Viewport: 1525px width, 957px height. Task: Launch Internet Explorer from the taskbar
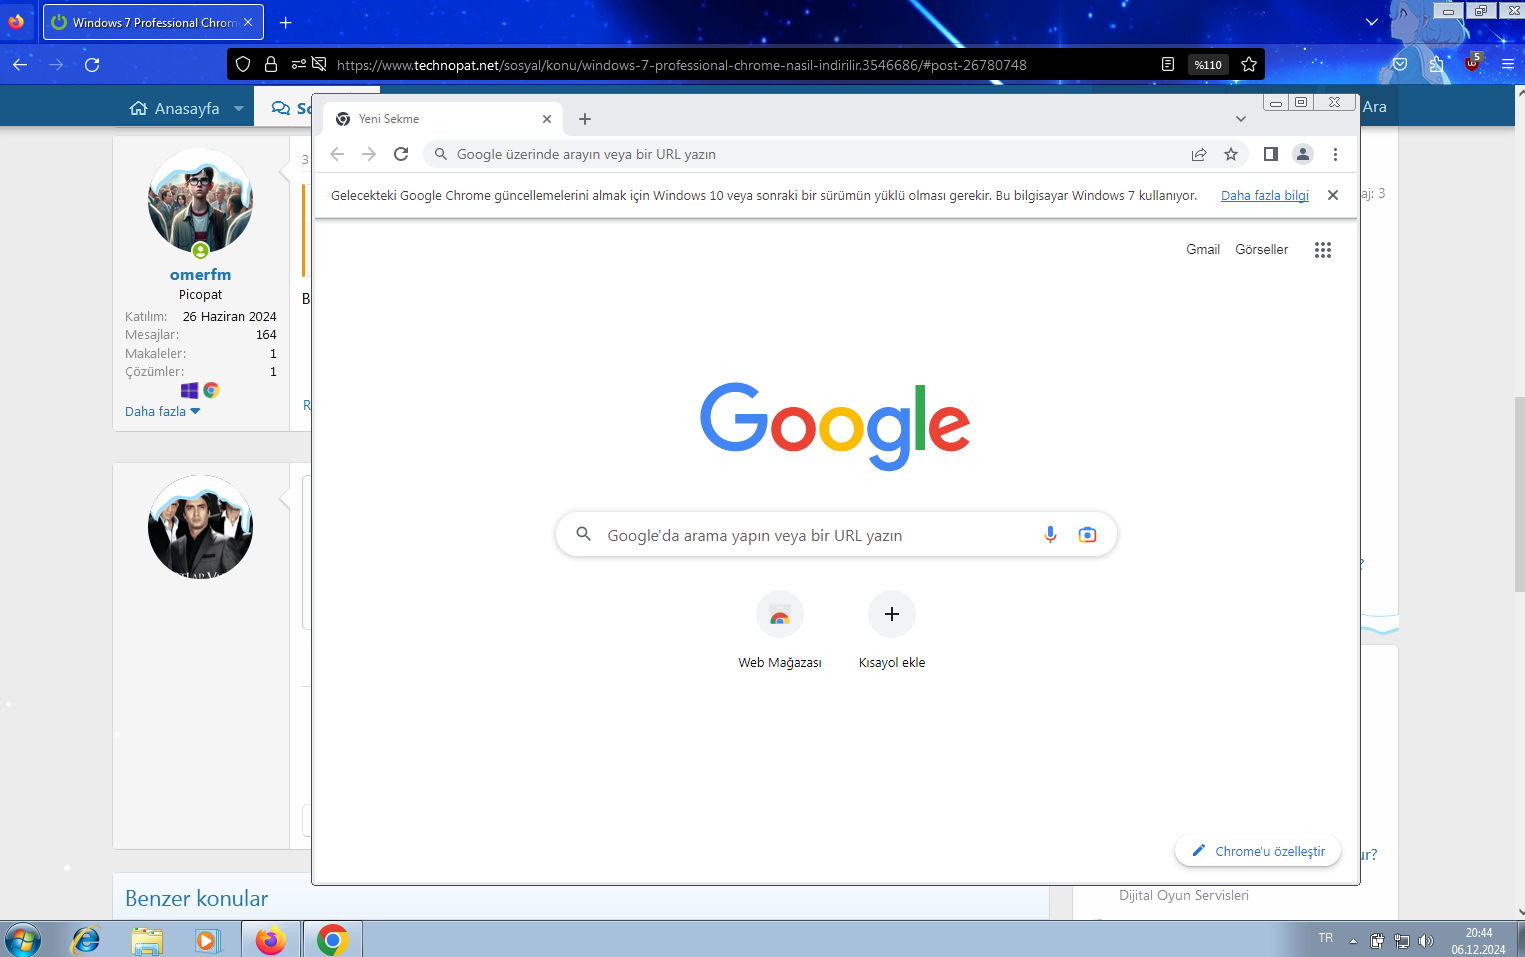coord(86,940)
